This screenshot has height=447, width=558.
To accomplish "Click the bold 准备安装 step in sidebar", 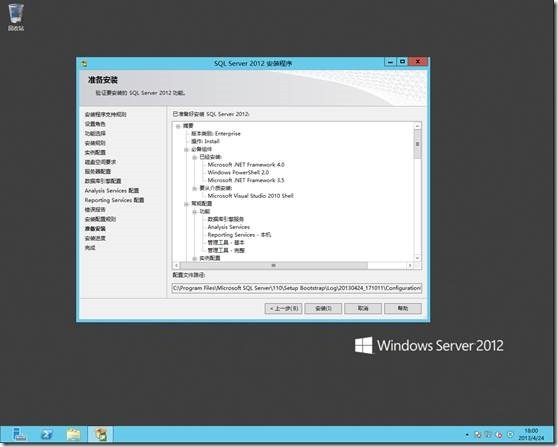I will [x=95, y=229].
